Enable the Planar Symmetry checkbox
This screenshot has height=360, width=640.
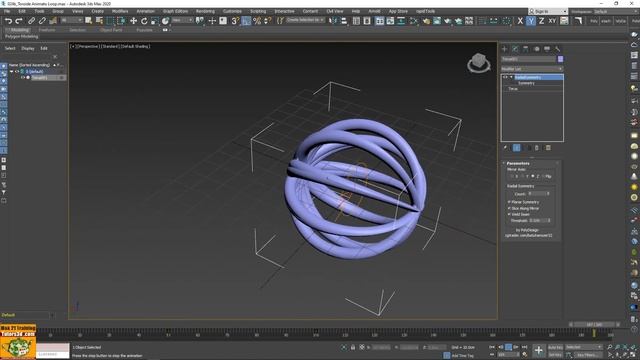point(509,202)
